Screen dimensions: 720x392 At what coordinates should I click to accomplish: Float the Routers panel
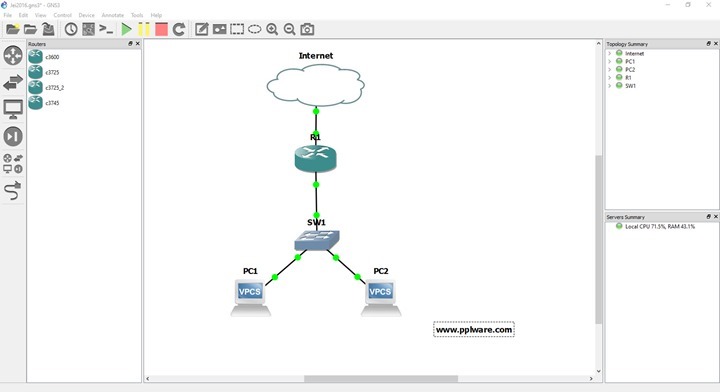[130, 44]
